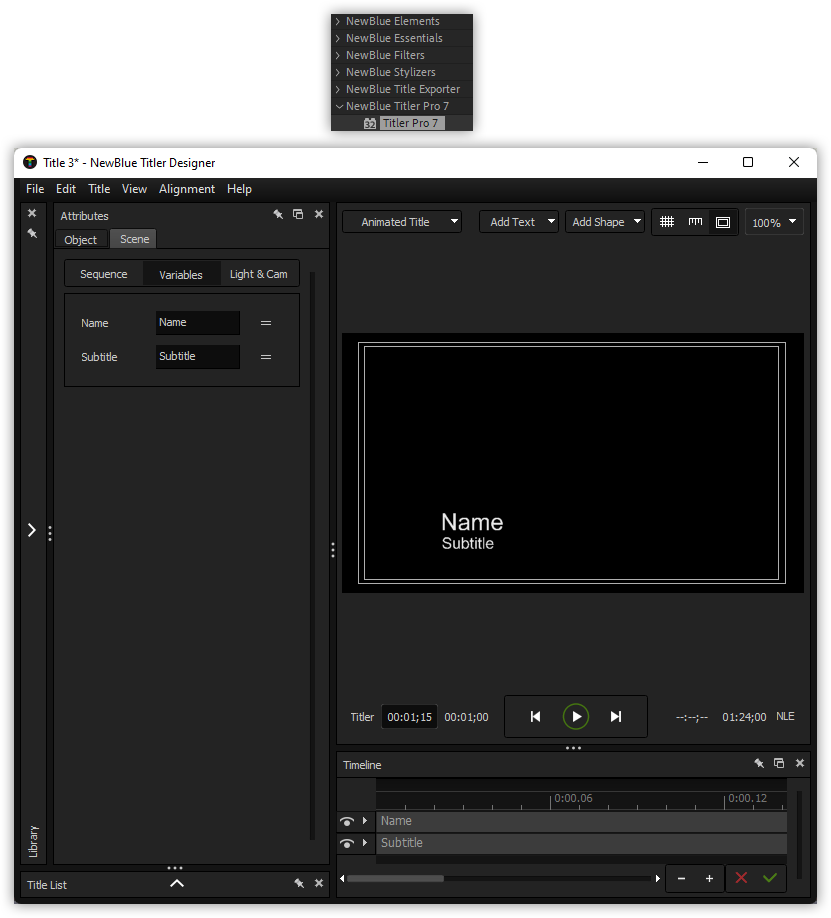Open the Library vertical tab
This screenshot has width=831, height=918.
tap(33, 841)
